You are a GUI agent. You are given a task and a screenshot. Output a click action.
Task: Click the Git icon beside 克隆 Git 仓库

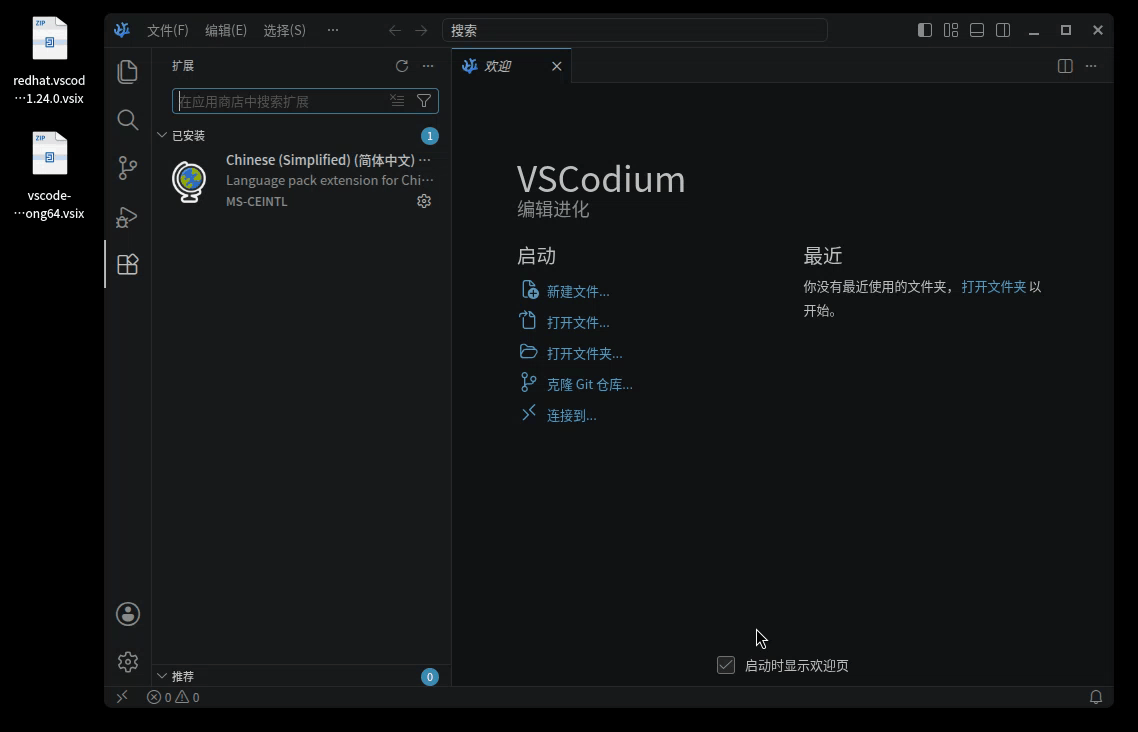click(x=528, y=382)
